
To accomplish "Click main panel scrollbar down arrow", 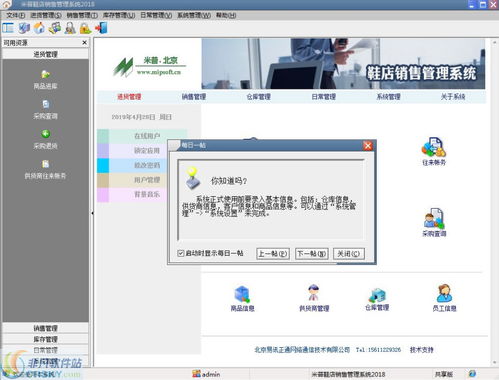I will click(494, 362).
